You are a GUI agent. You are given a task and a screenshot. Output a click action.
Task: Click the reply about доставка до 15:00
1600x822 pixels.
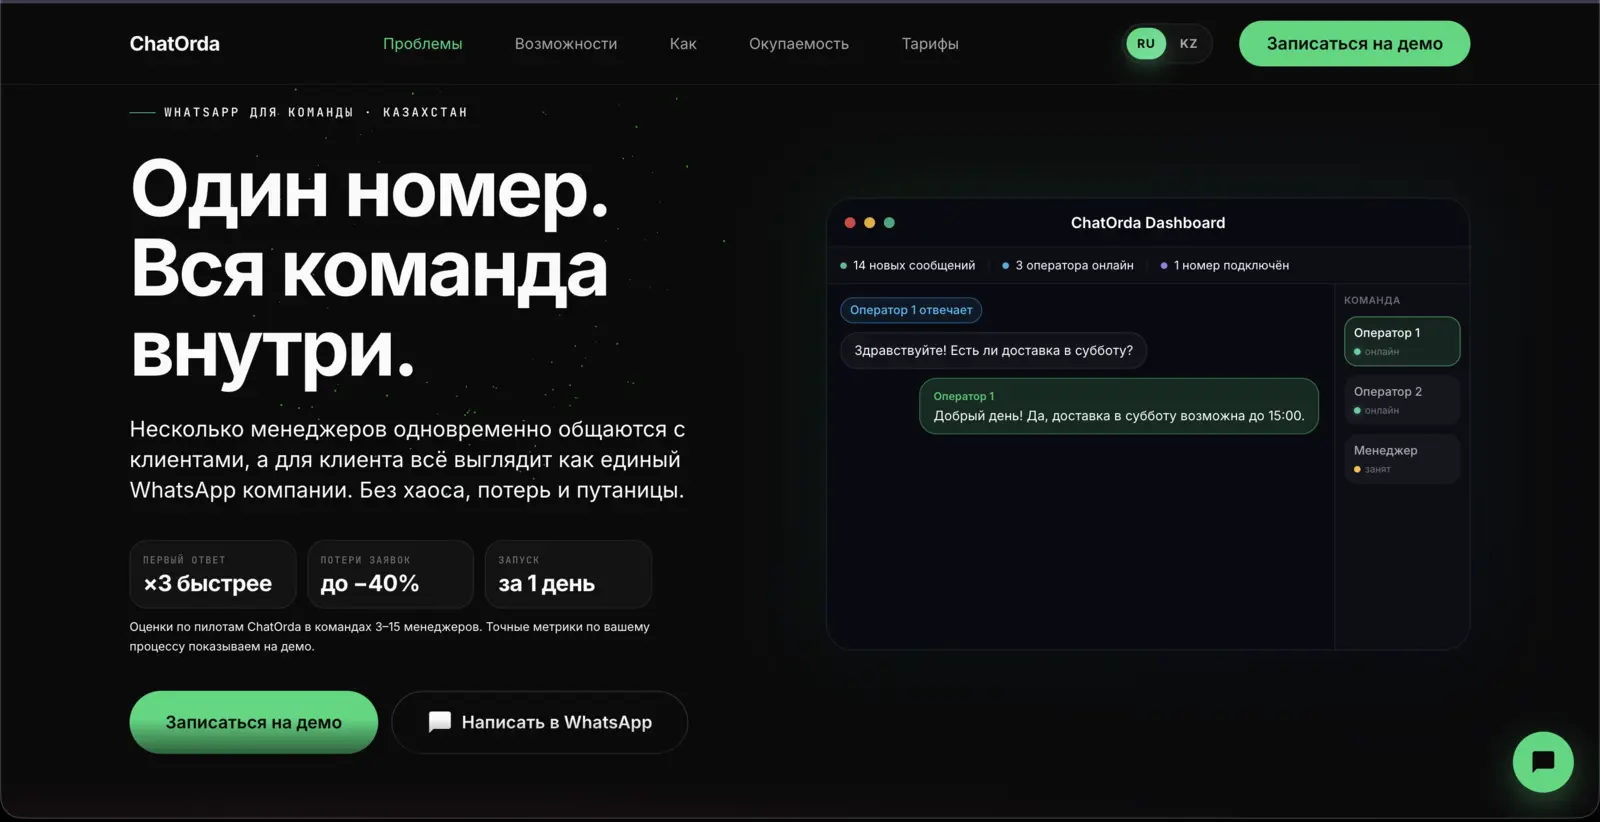click(1119, 406)
